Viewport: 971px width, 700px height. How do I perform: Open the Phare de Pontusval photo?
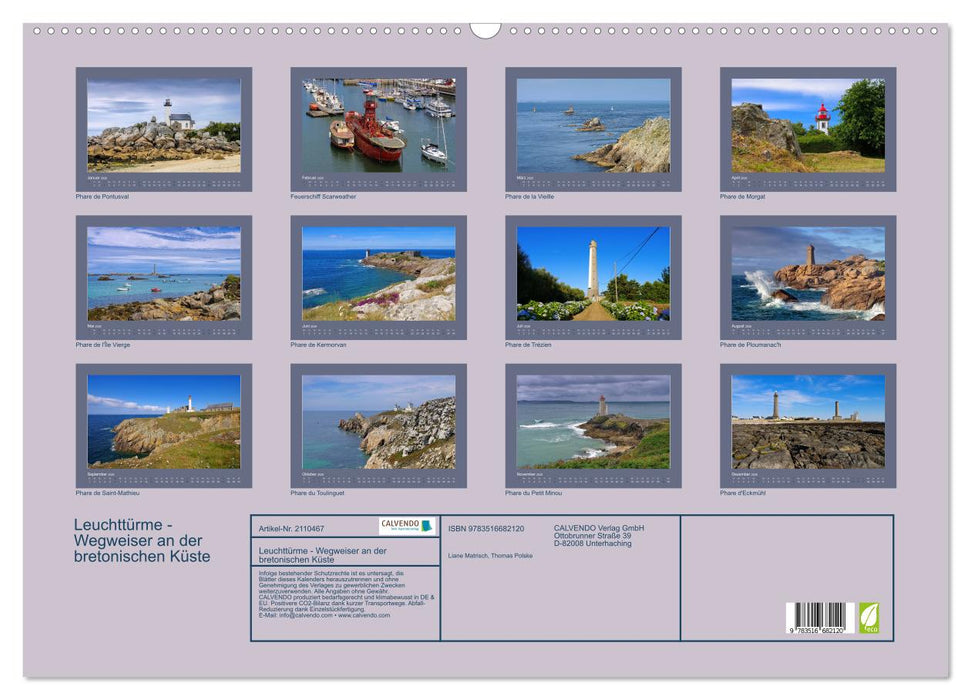[164, 125]
